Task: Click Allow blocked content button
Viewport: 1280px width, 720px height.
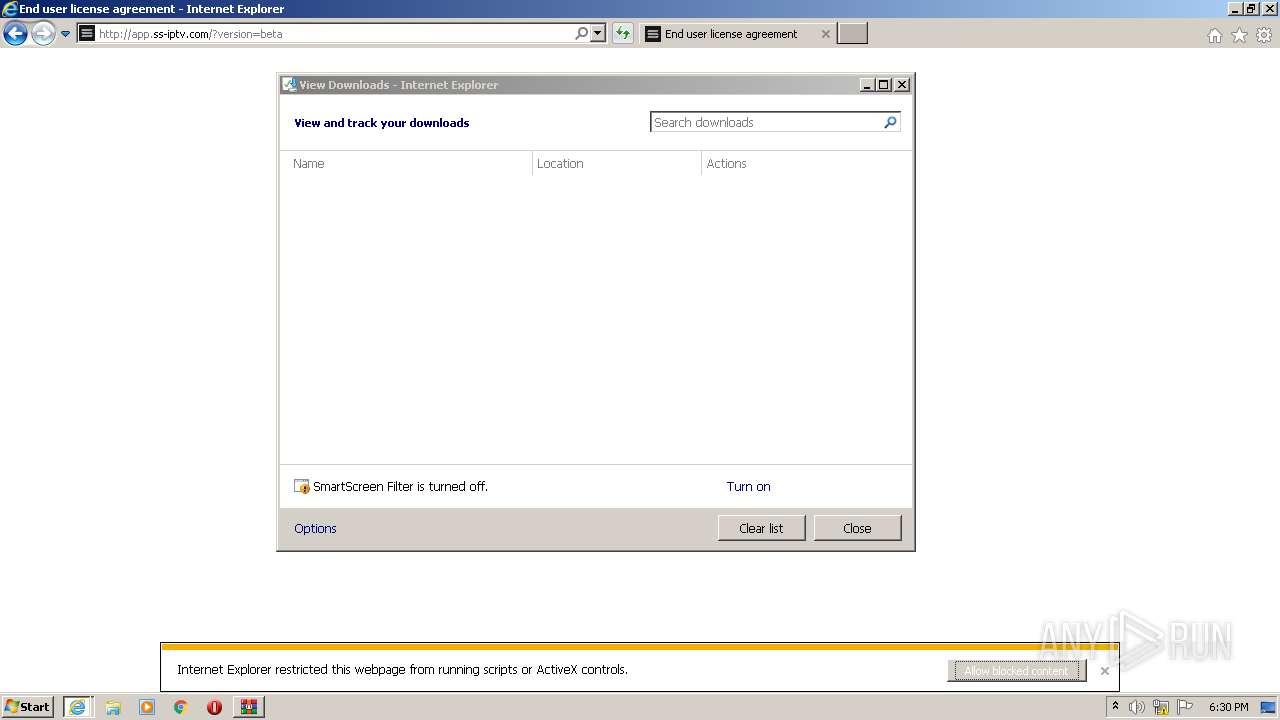Action: (1017, 671)
